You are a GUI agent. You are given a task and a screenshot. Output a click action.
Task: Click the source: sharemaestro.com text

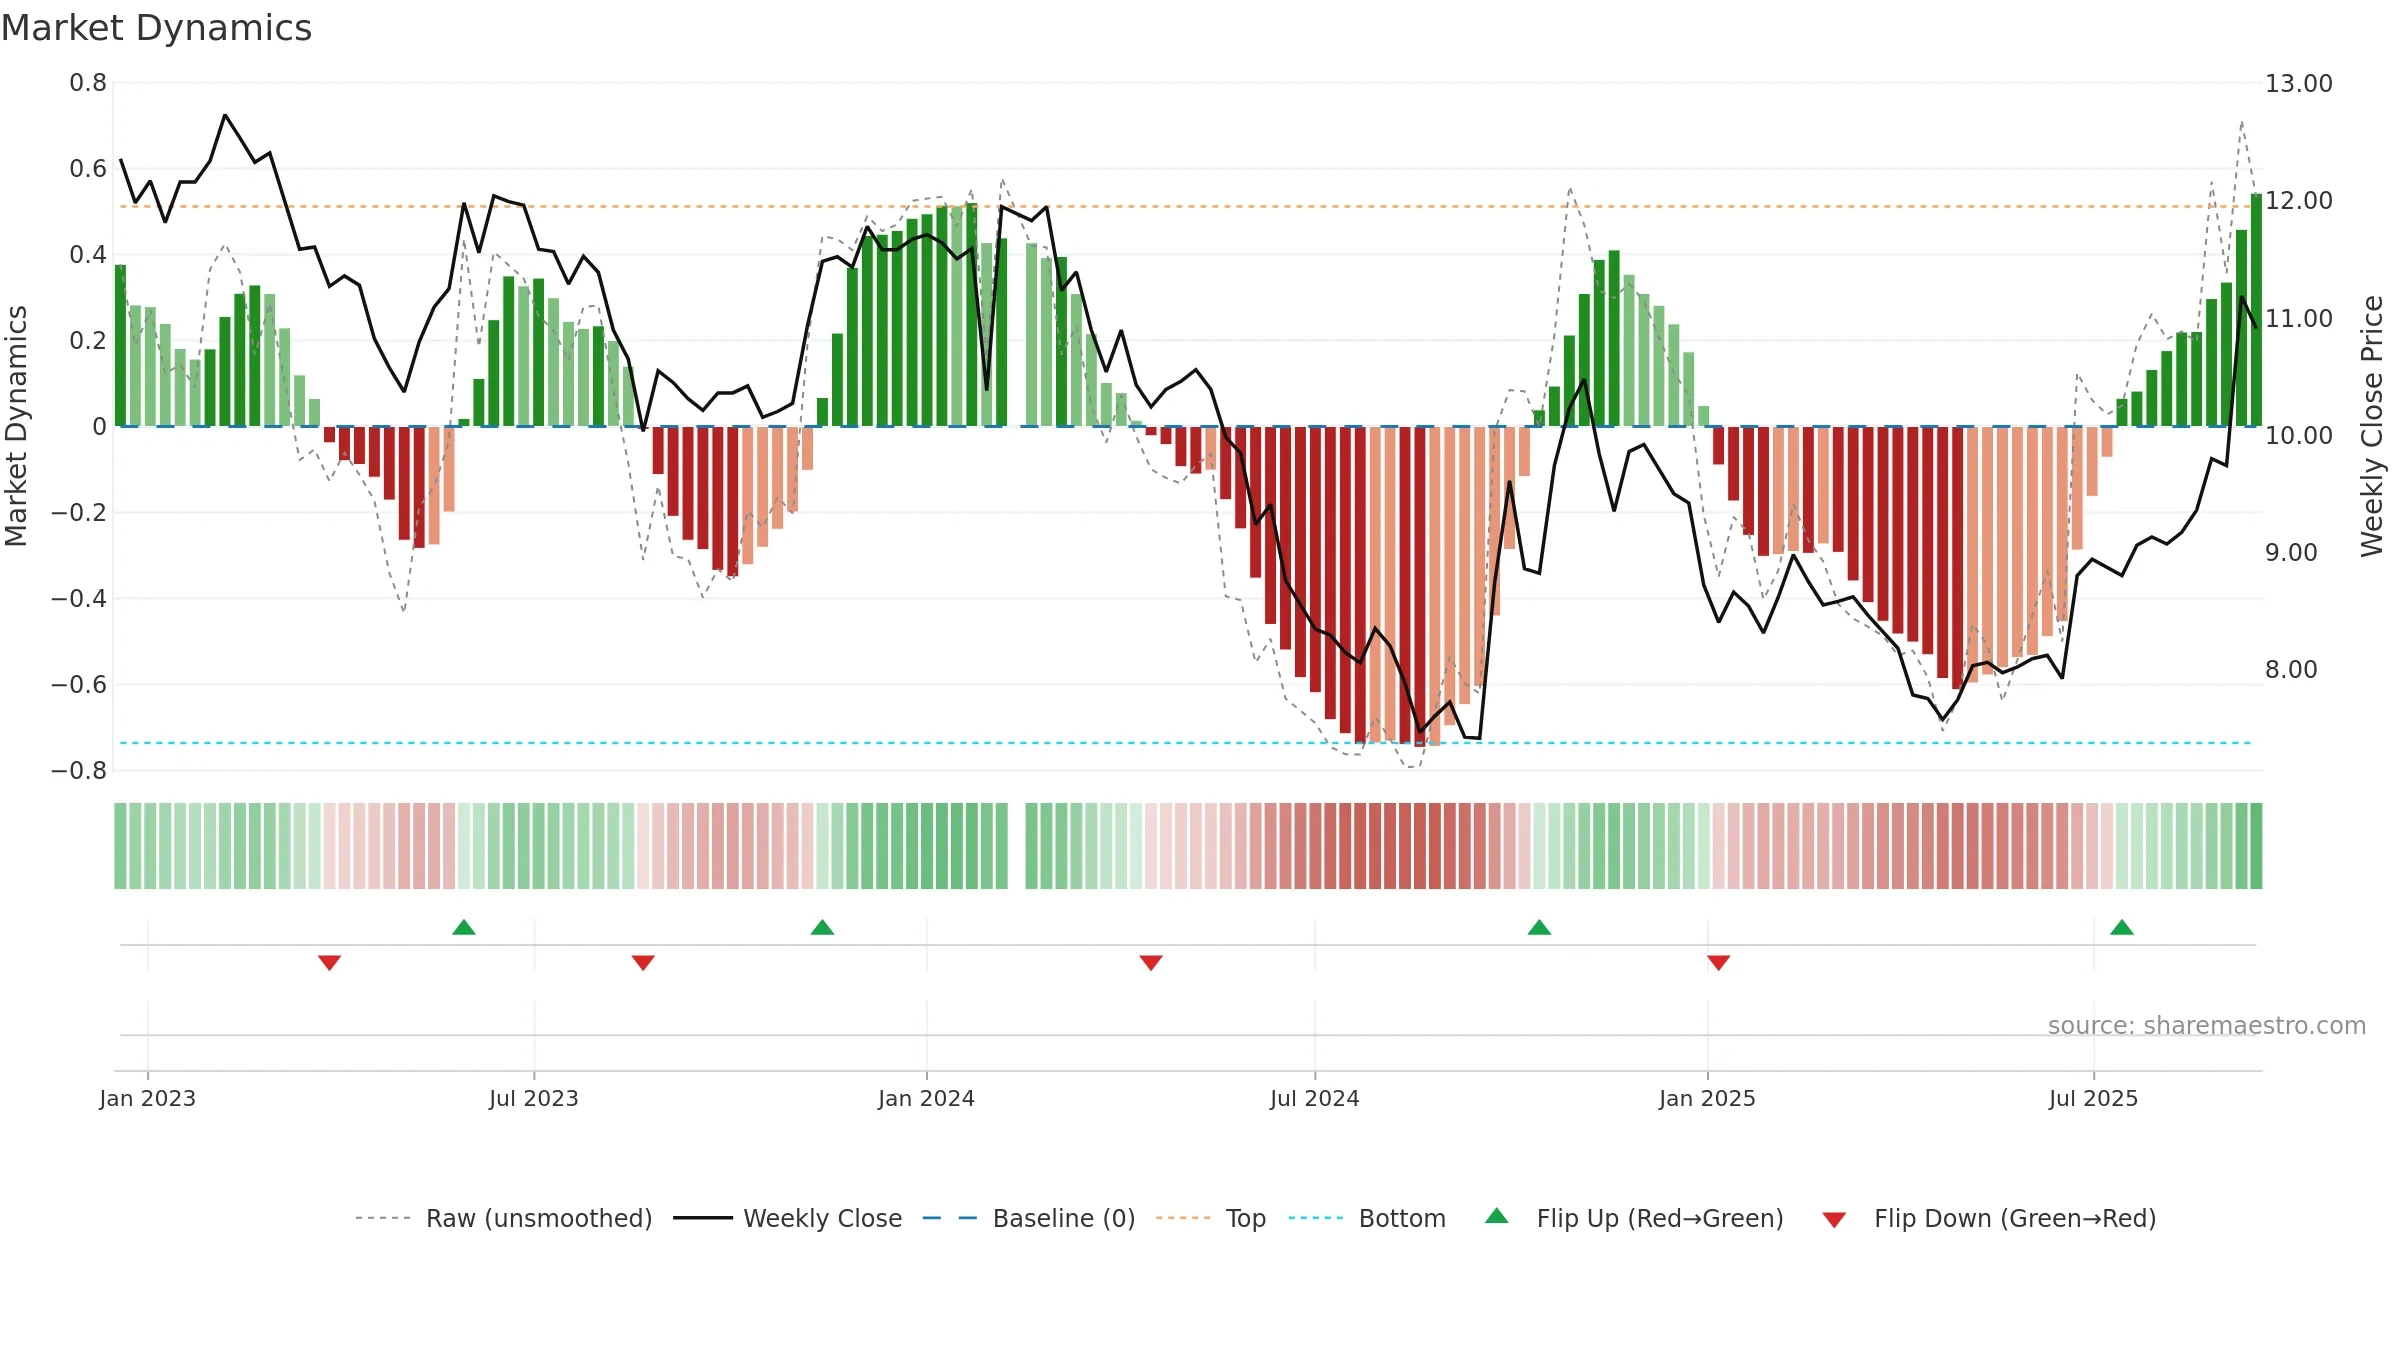pyautogui.click(x=2207, y=1025)
